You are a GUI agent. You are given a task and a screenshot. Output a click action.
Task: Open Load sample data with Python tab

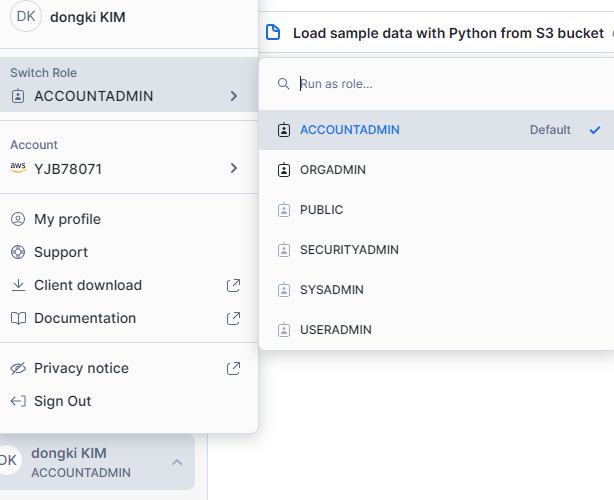[x=447, y=33]
